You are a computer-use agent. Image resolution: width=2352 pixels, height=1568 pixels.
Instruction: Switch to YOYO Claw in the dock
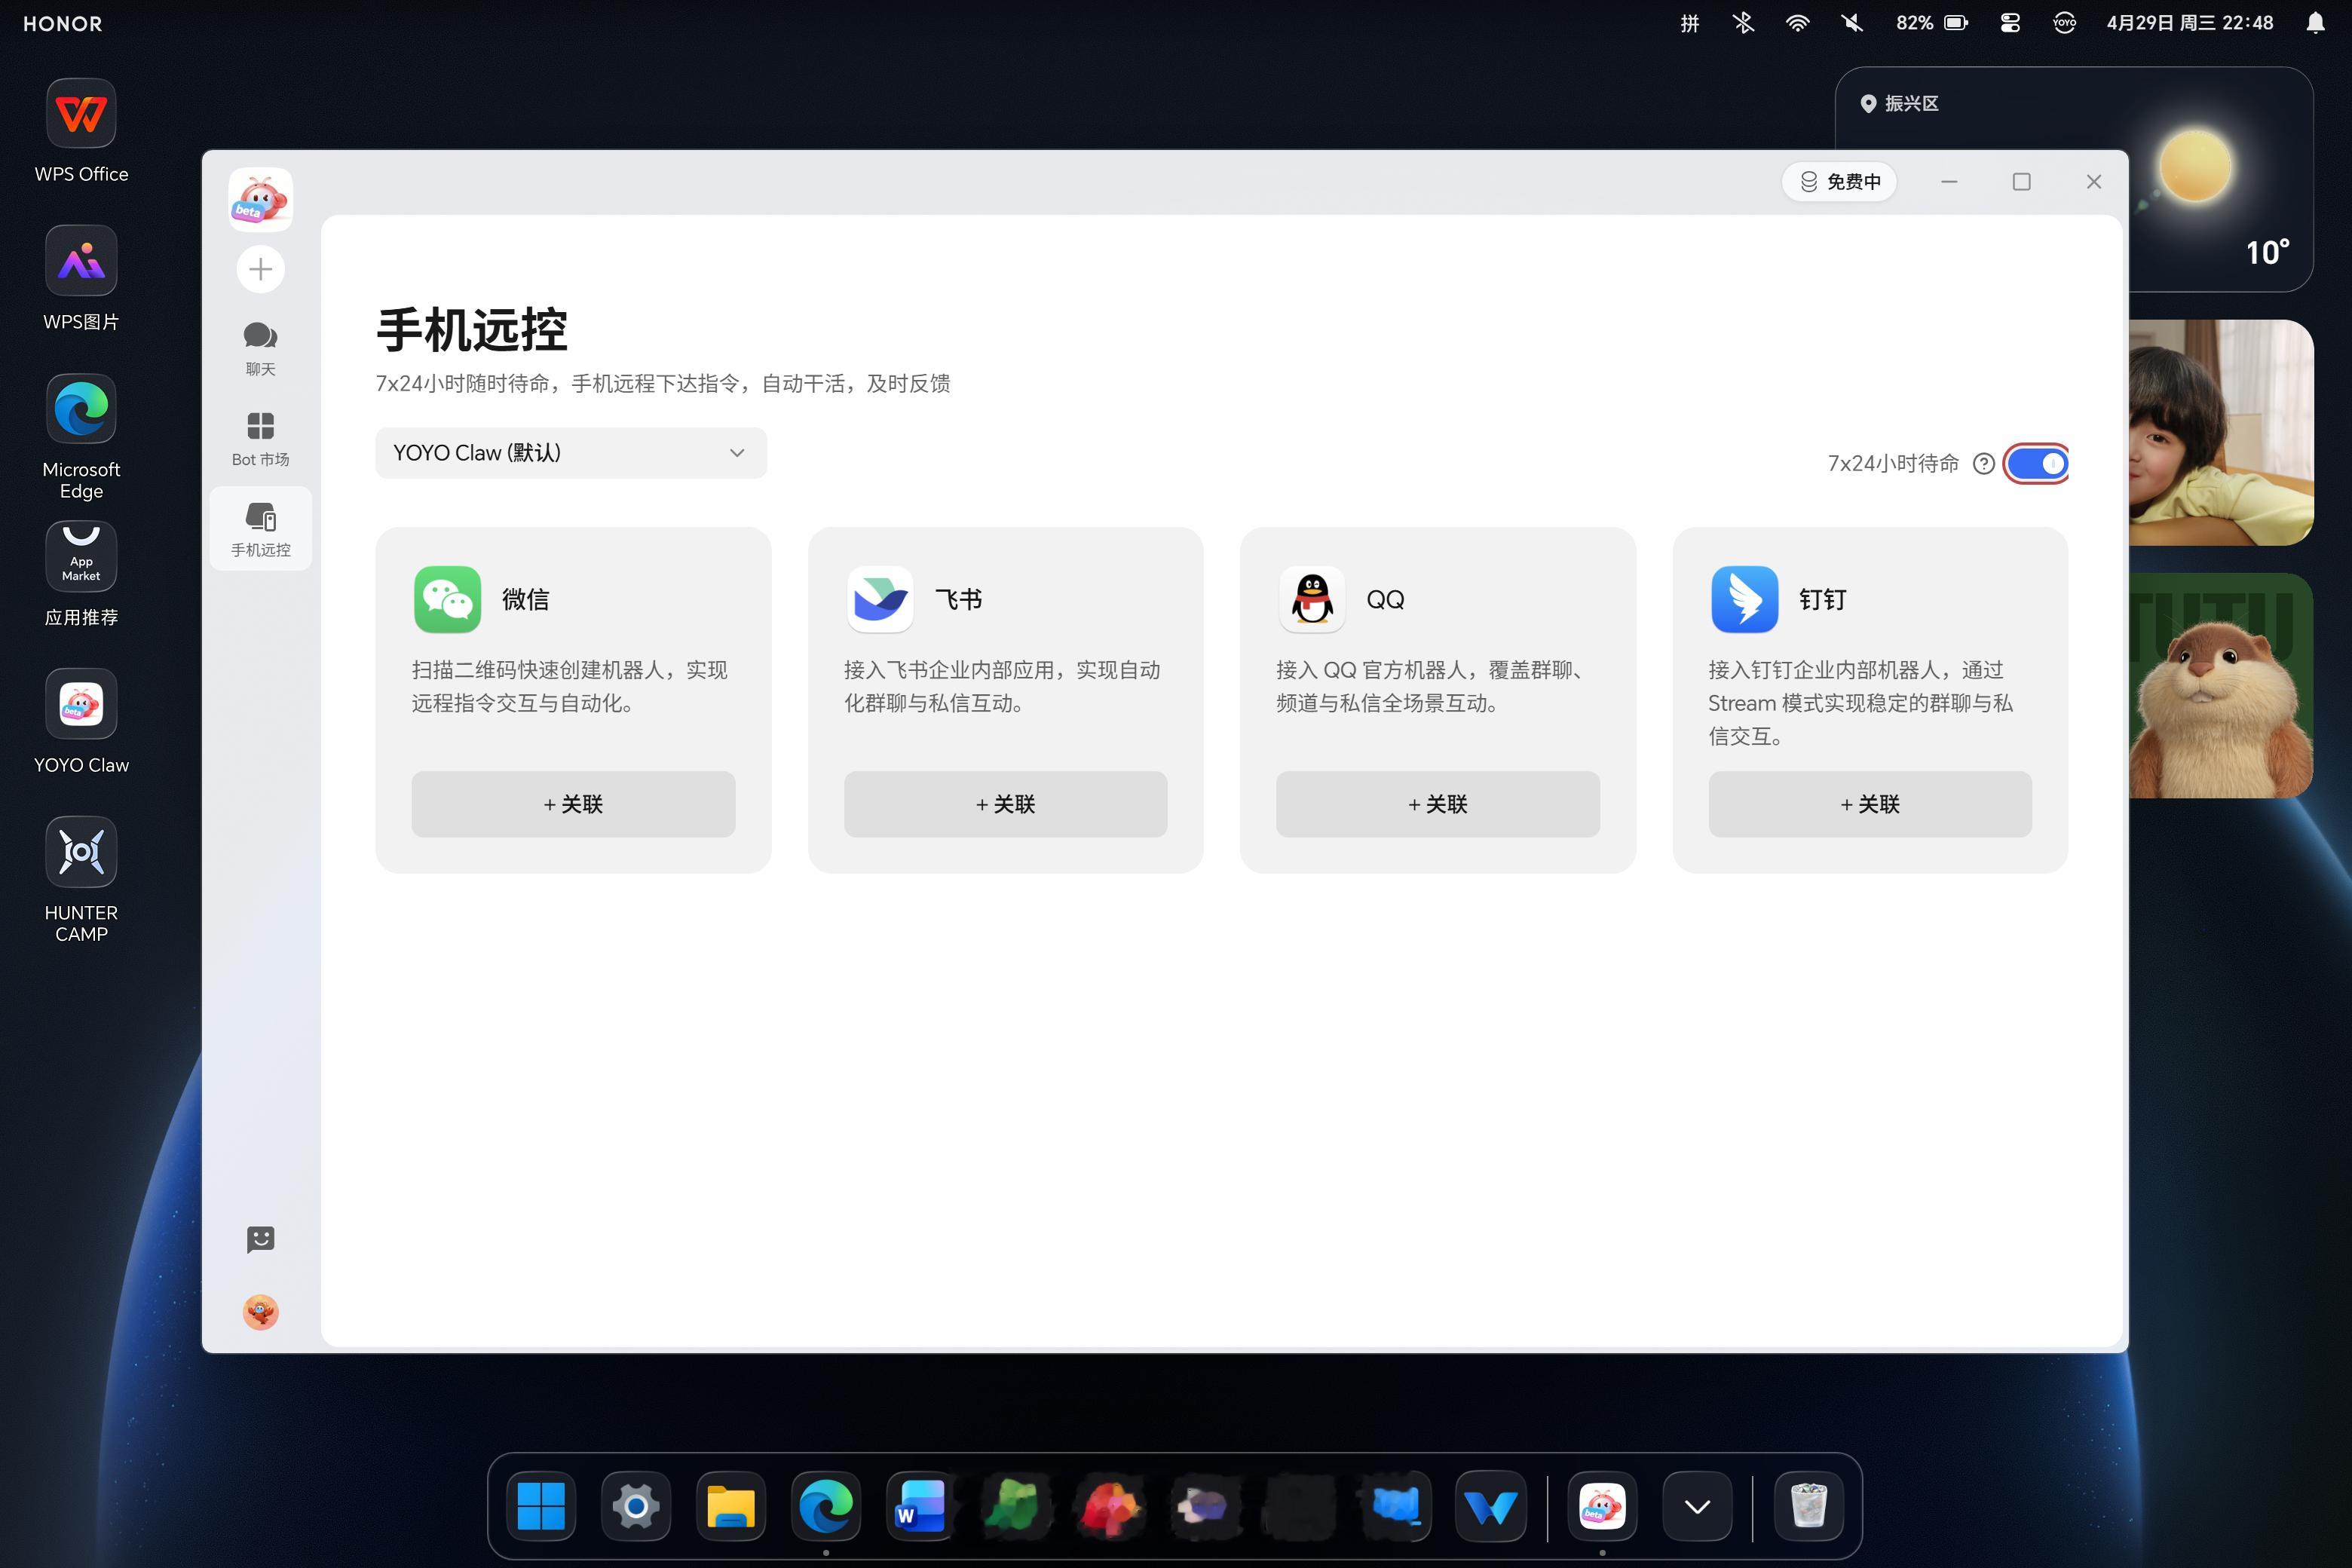(x=1602, y=1506)
